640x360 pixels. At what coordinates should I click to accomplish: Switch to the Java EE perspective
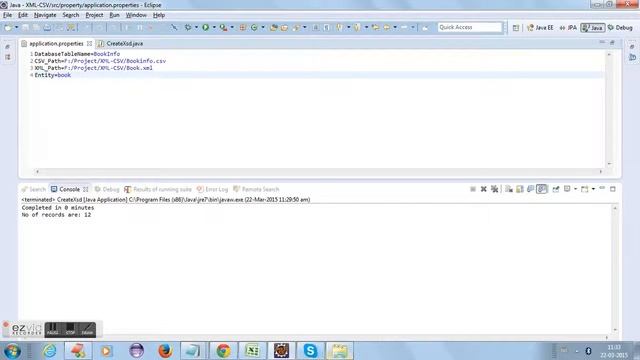point(540,27)
